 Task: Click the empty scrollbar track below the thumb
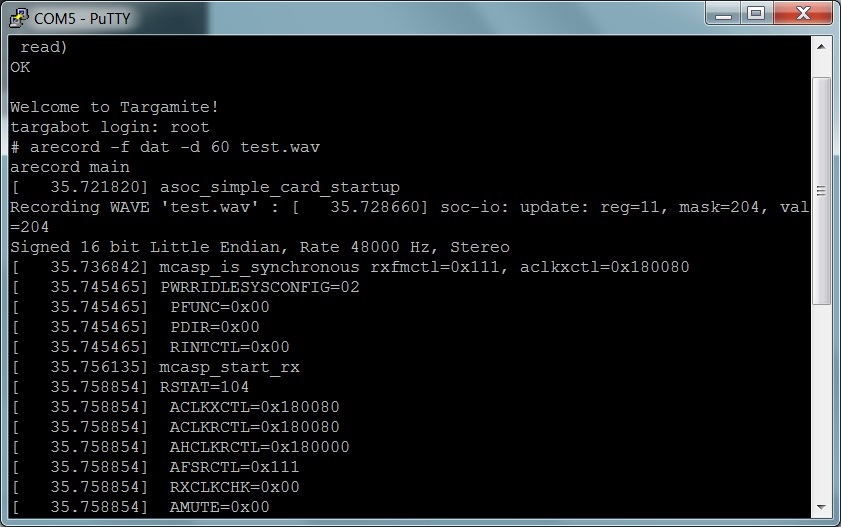[820, 400]
